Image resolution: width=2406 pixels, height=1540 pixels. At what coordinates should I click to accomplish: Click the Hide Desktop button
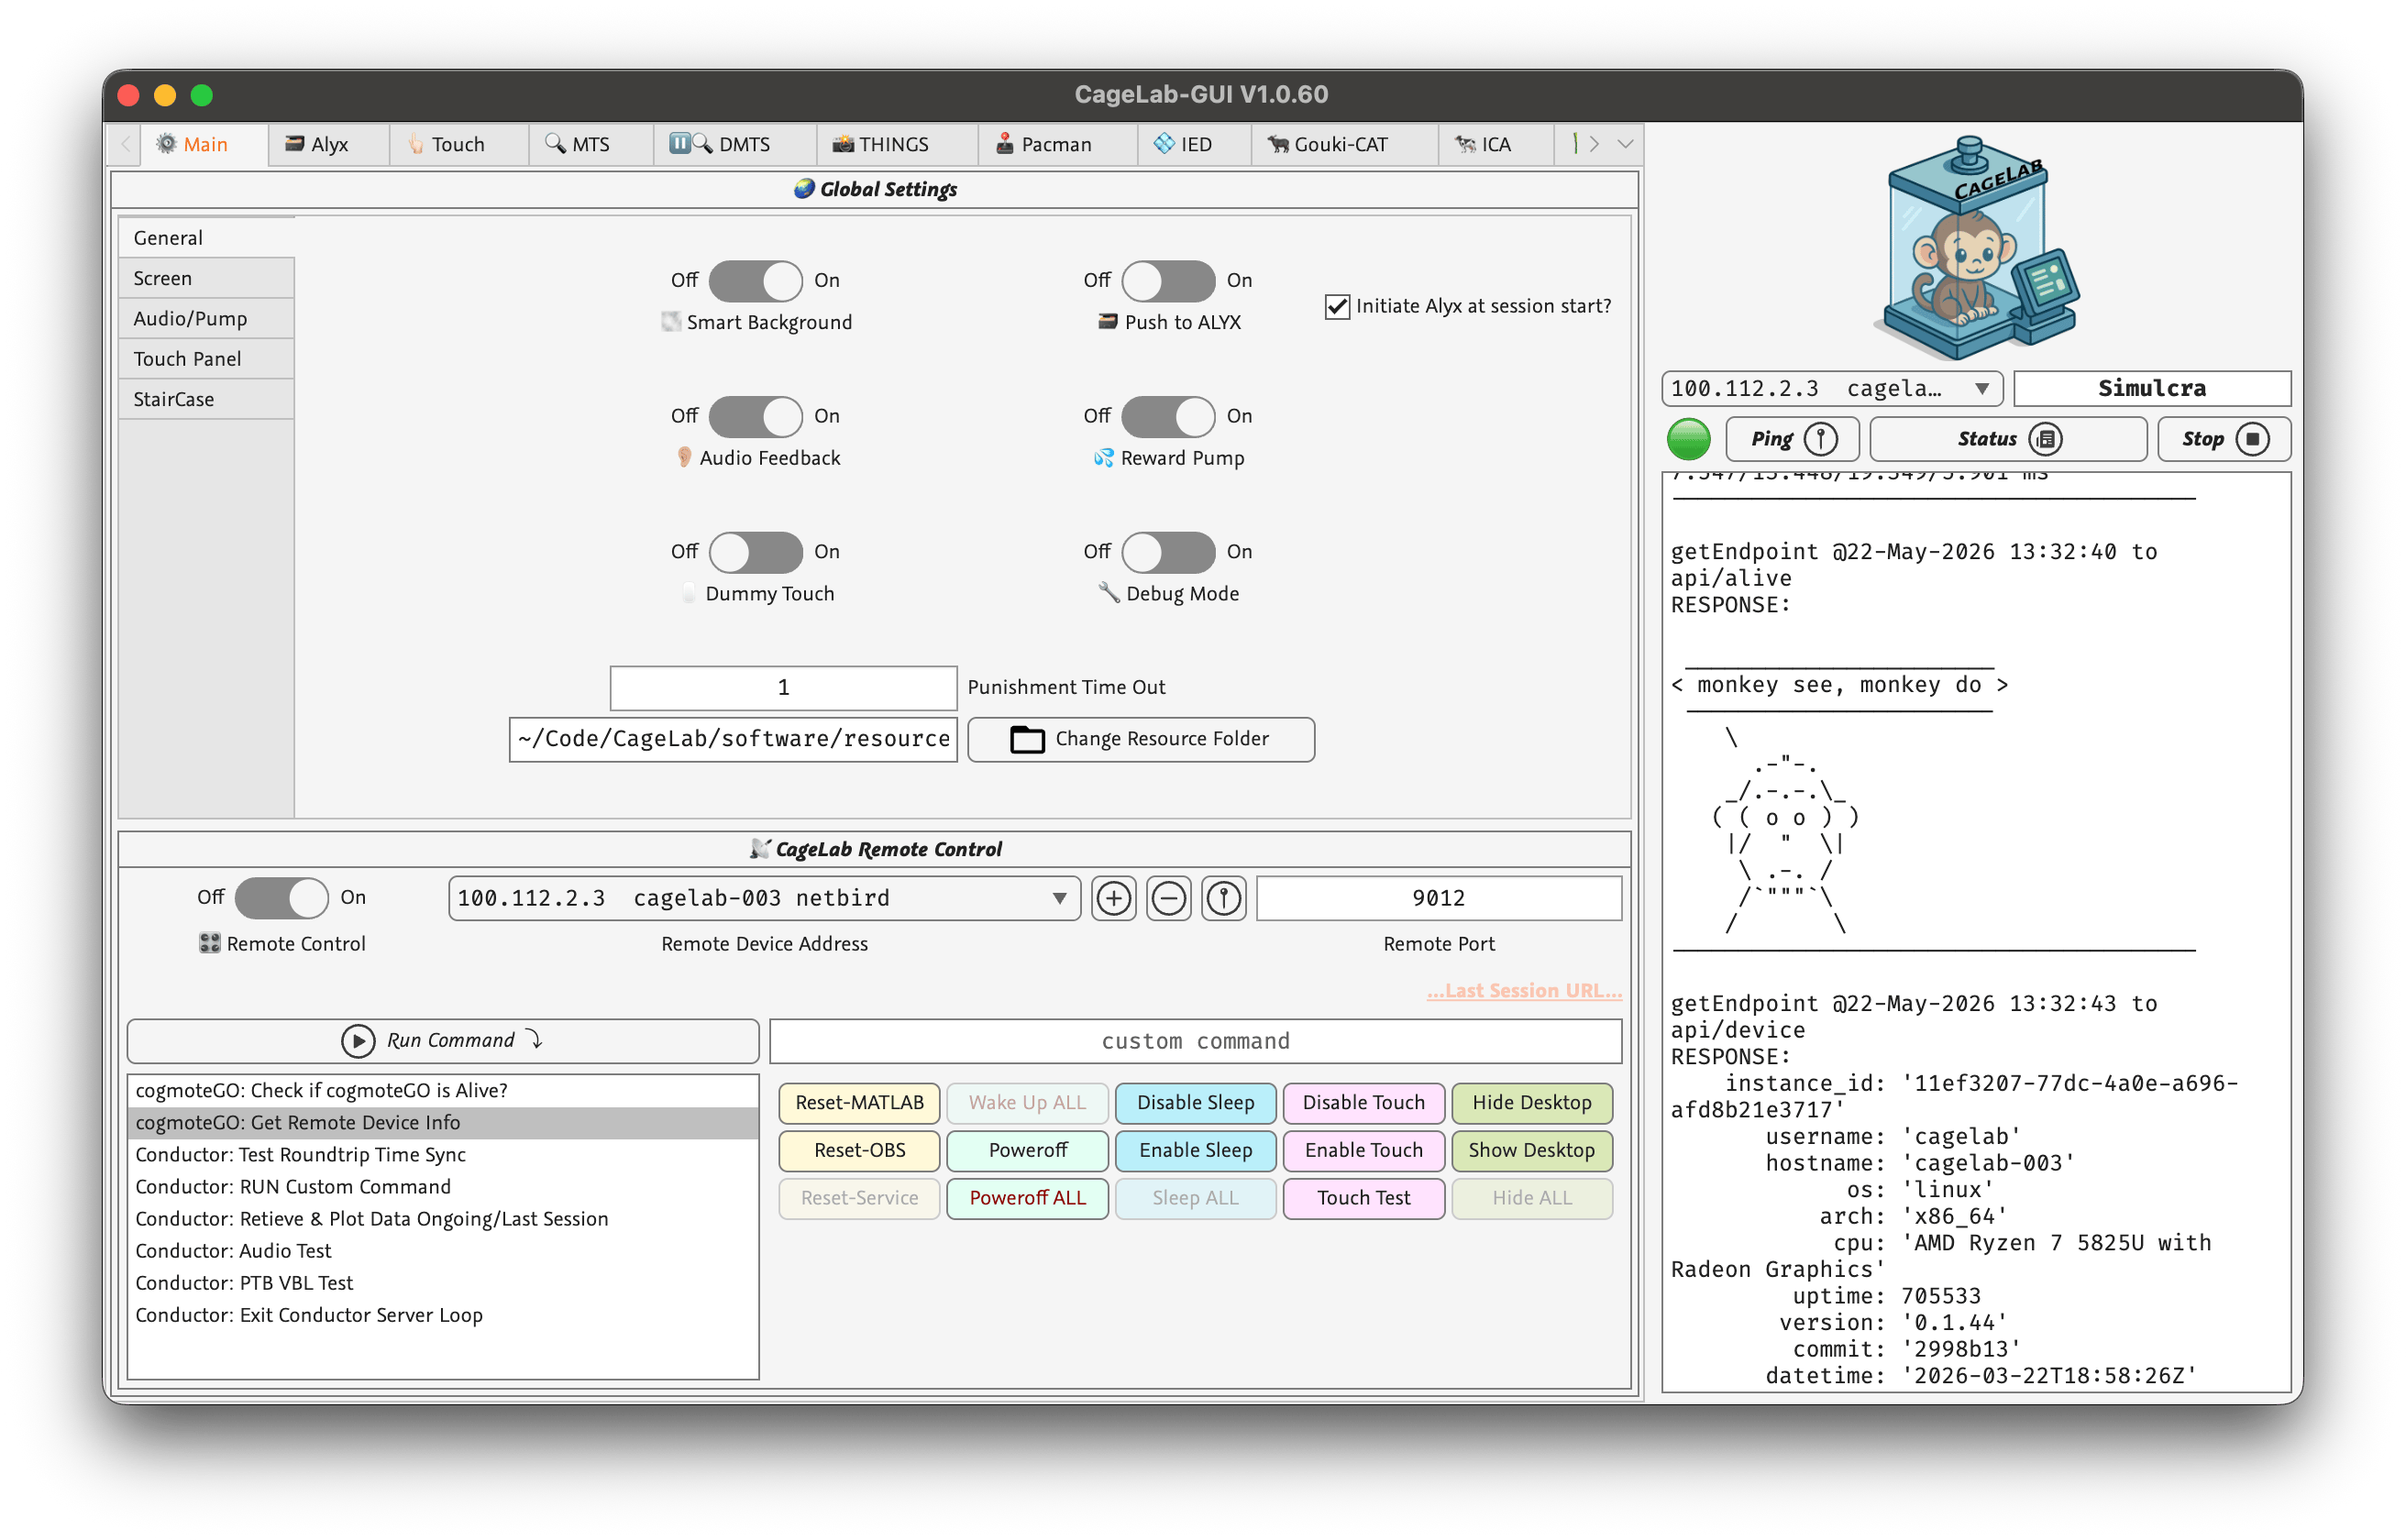click(1531, 1102)
